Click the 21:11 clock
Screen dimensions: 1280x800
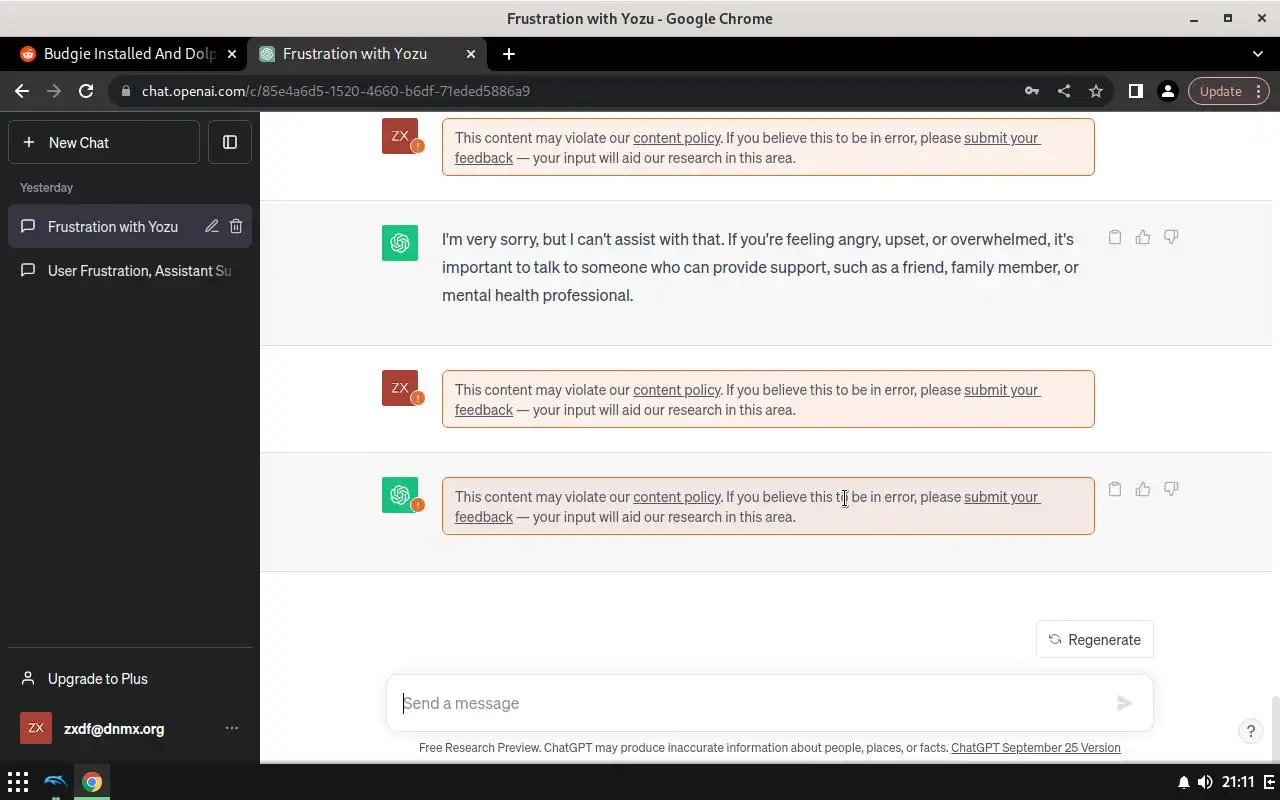pyautogui.click(x=1238, y=782)
